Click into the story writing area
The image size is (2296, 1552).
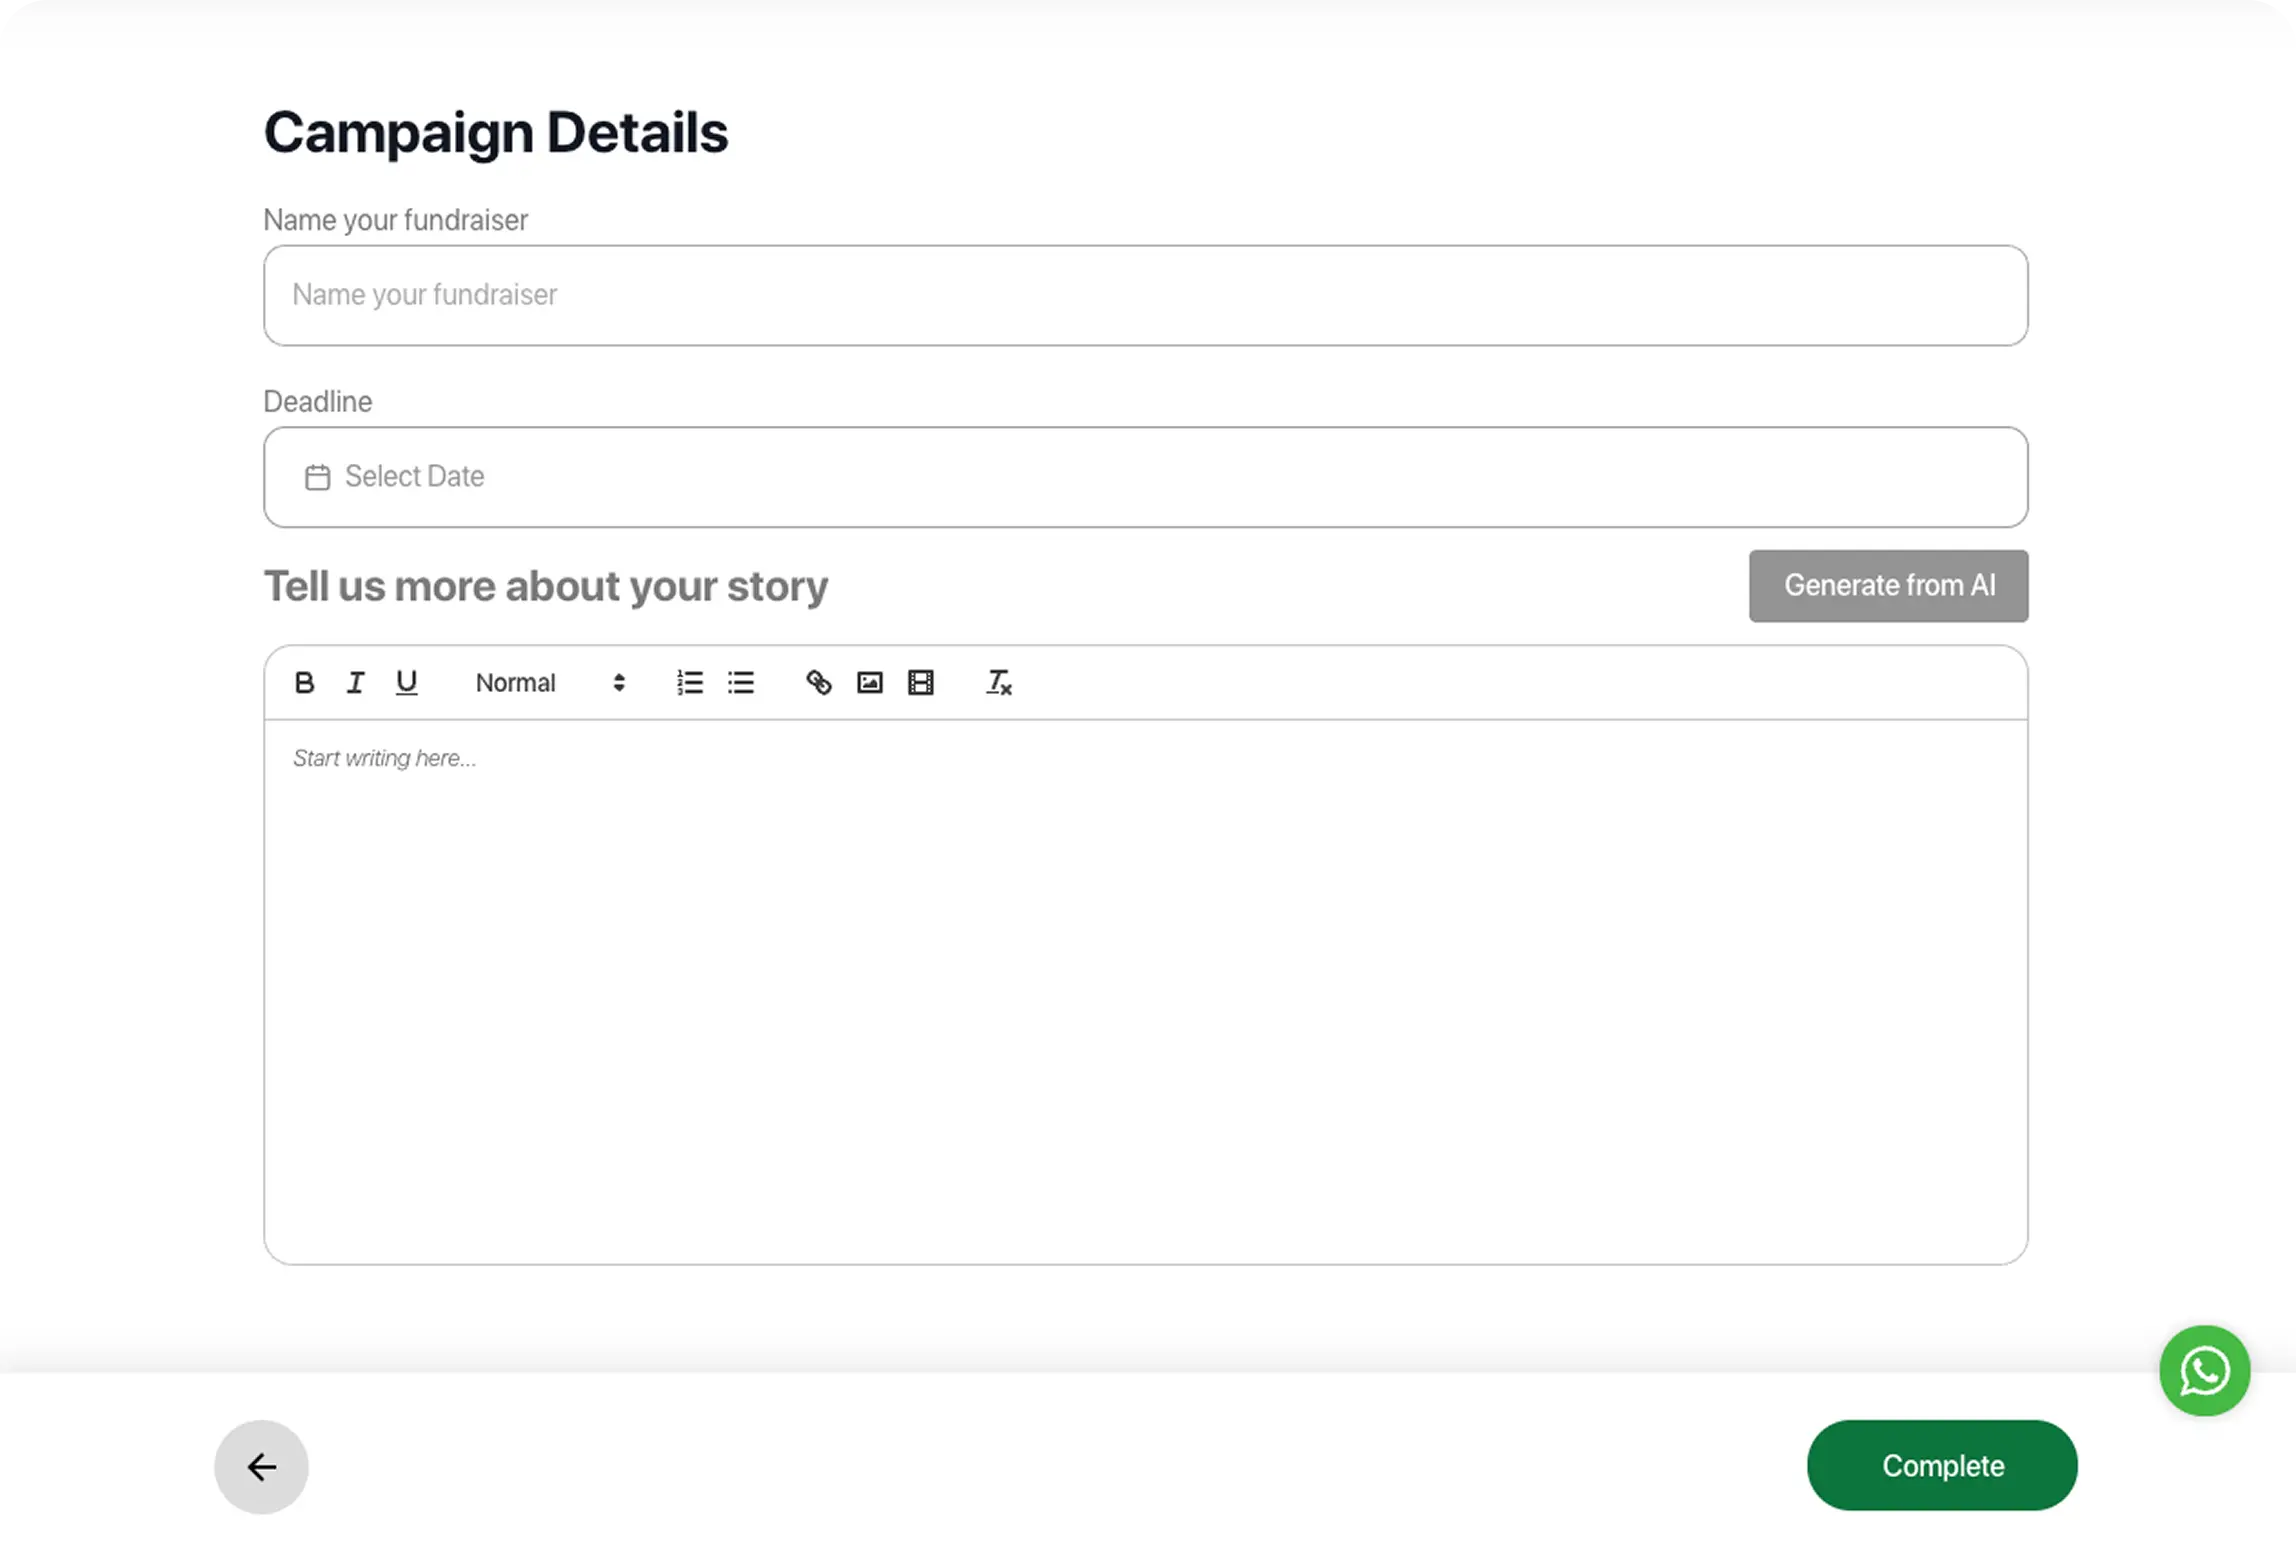[x=1145, y=990]
